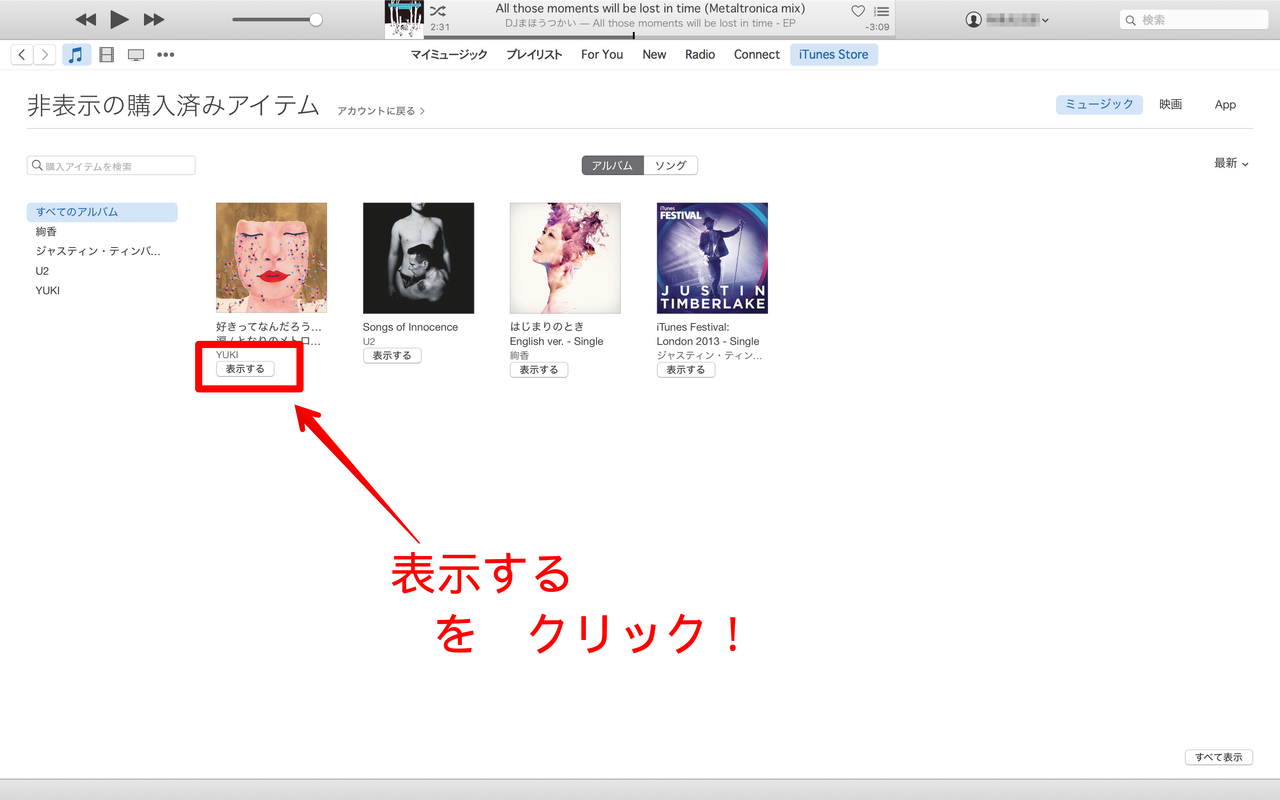This screenshot has height=800, width=1280.
Task: Click the 購入アイテムを検索 field
Action: [111, 166]
